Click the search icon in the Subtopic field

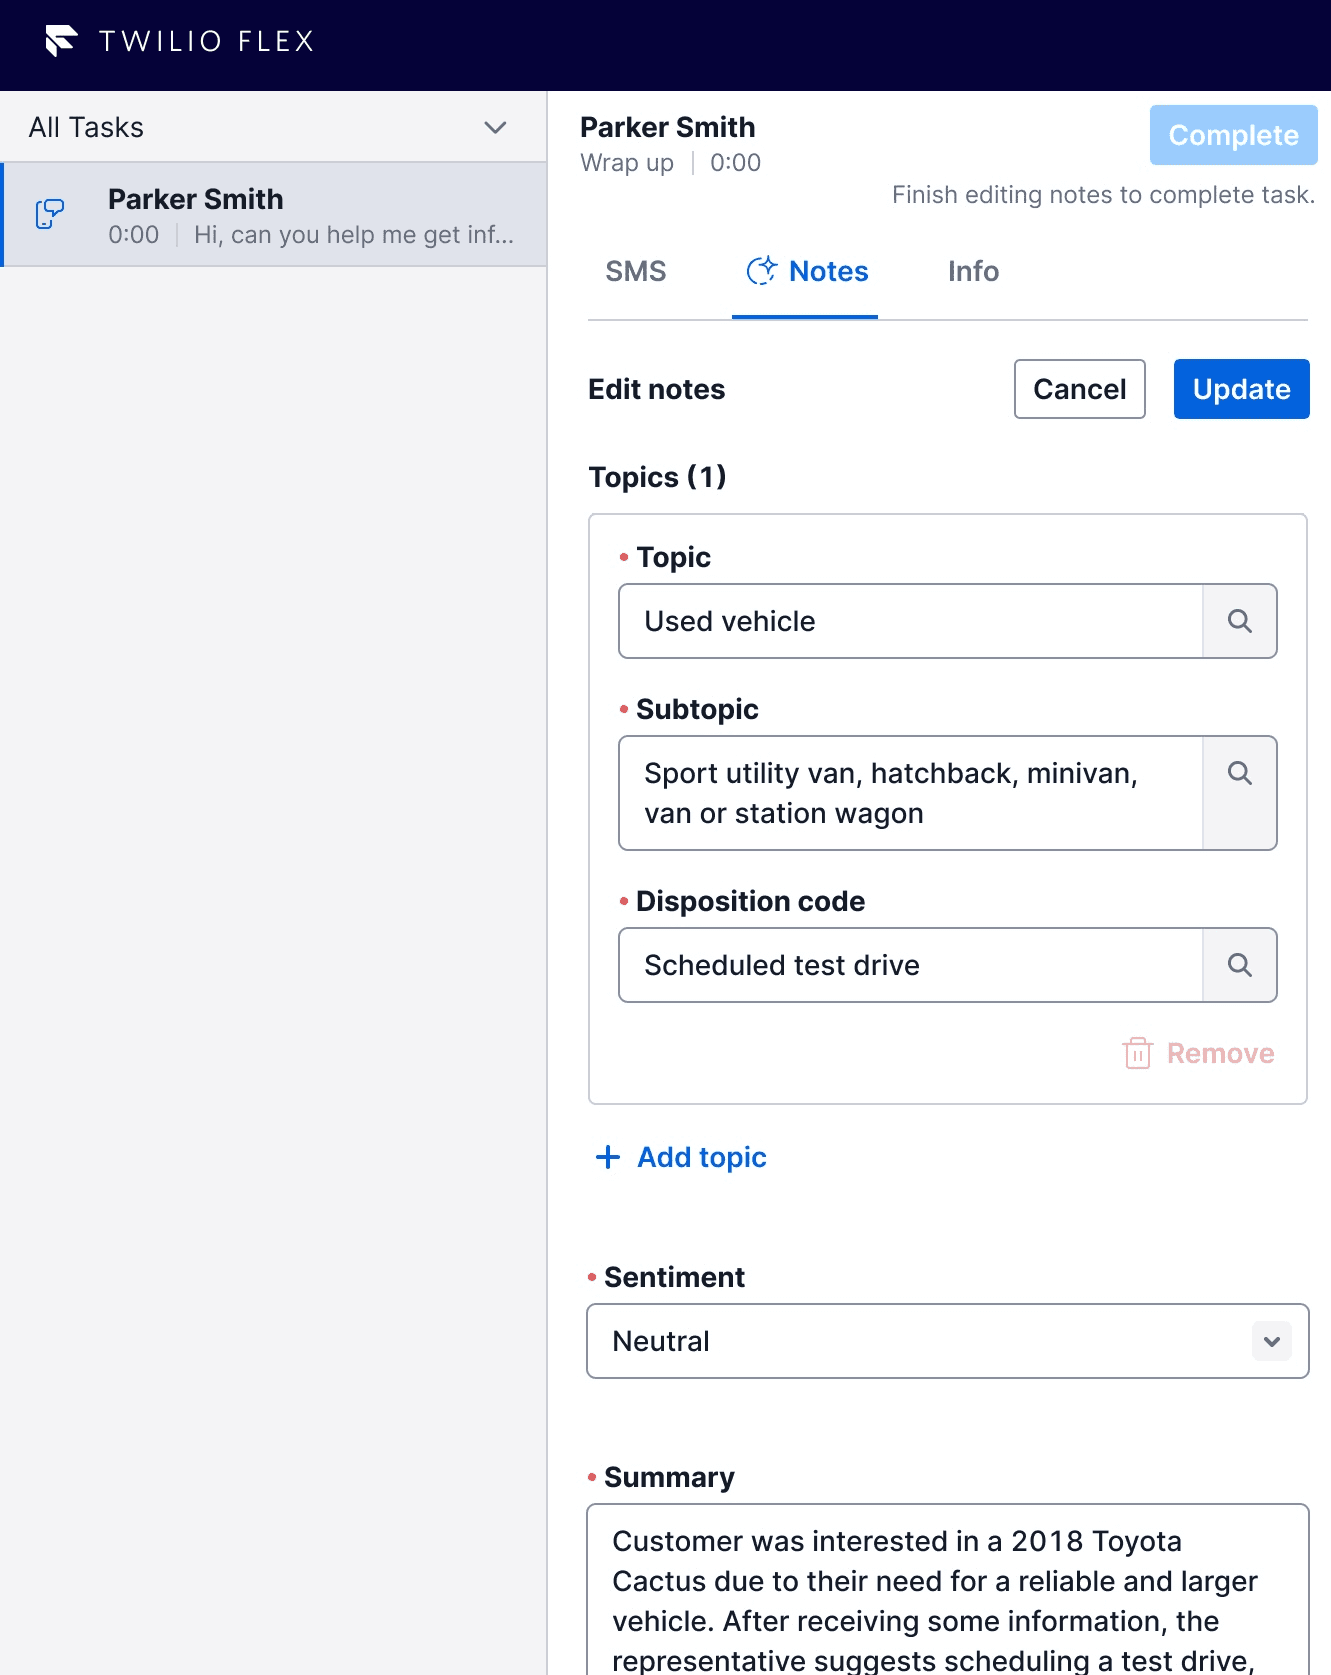coord(1239,773)
